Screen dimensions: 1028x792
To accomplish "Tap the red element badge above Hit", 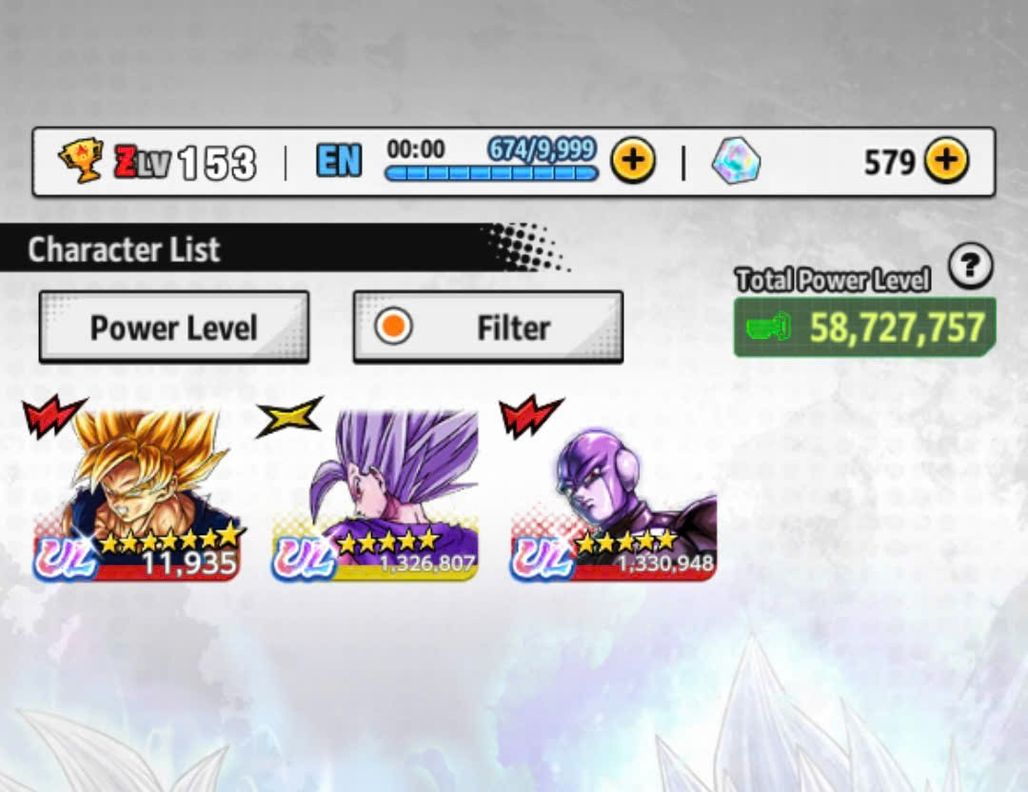I will point(530,415).
